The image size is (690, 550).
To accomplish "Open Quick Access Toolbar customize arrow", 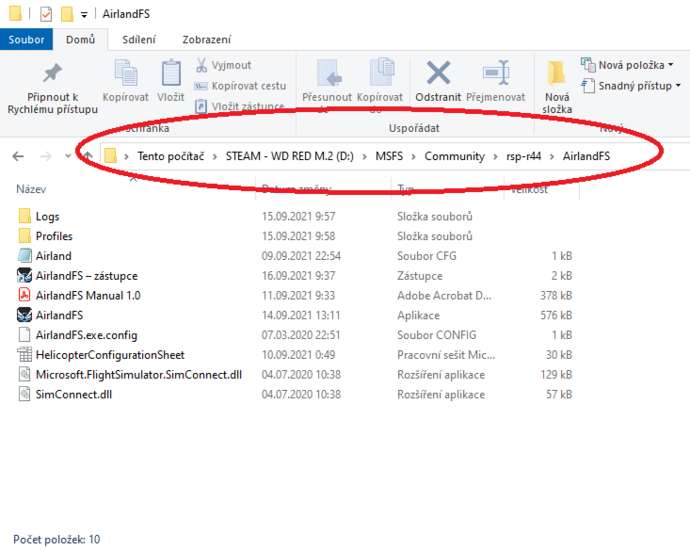I will coord(84,15).
